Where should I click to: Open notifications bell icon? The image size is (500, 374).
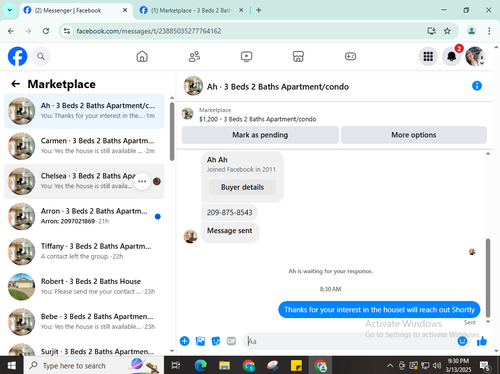pyautogui.click(x=452, y=56)
